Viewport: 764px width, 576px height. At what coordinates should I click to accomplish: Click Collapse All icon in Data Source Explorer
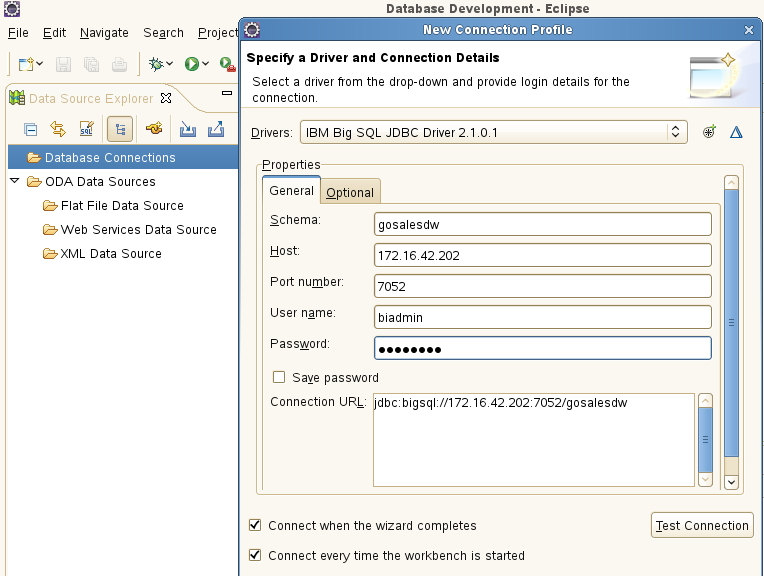click(x=30, y=130)
